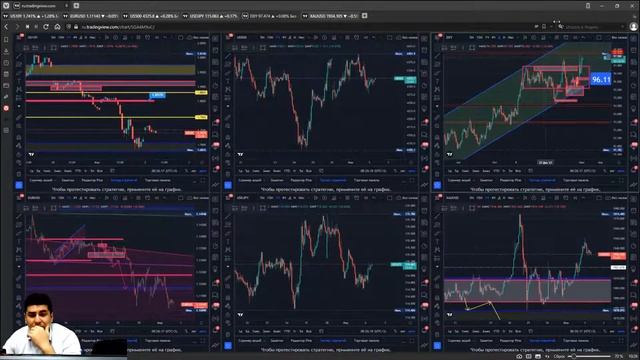
Task: Open the symbol search in the DXY chart header
Action: pos(450,37)
